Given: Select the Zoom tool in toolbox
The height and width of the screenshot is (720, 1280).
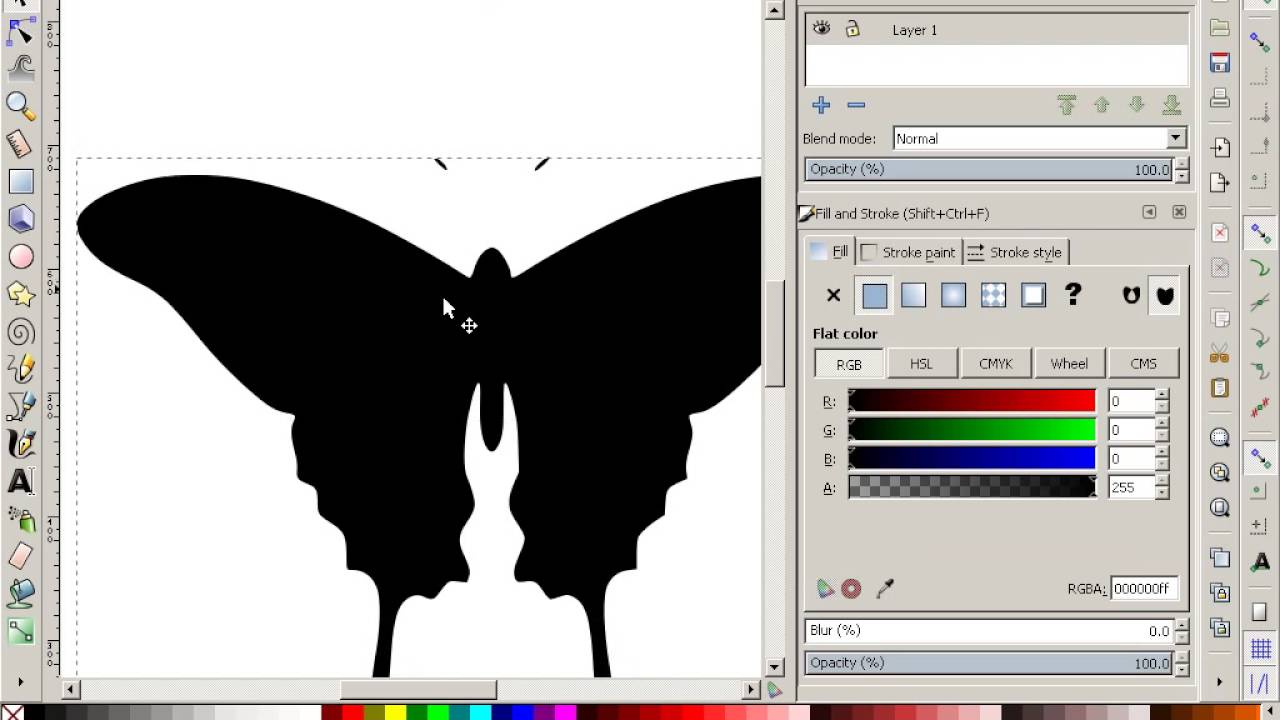Looking at the screenshot, I should coord(20,106).
